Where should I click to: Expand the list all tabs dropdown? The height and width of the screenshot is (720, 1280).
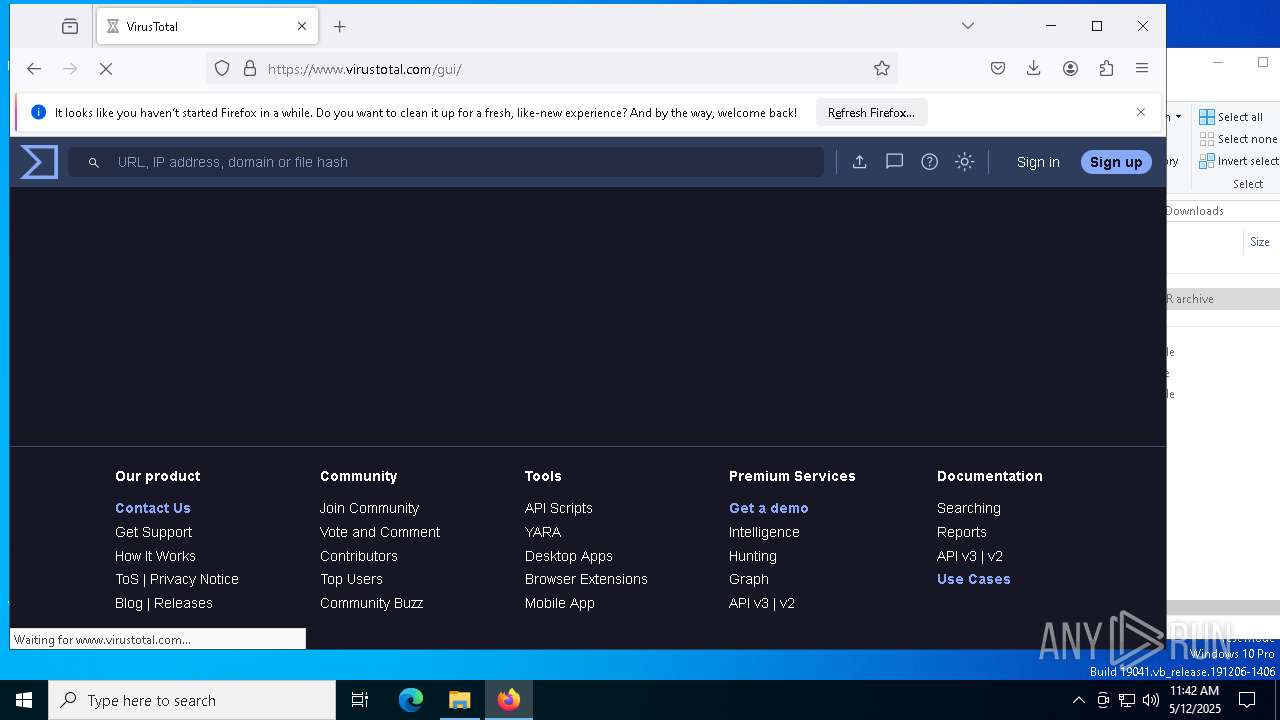click(x=968, y=26)
